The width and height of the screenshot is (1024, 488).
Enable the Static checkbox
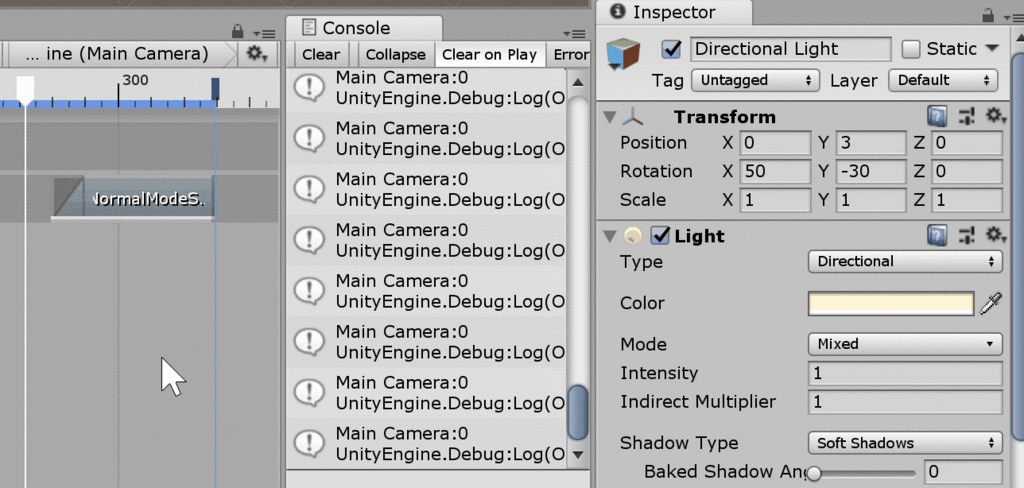coord(910,49)
